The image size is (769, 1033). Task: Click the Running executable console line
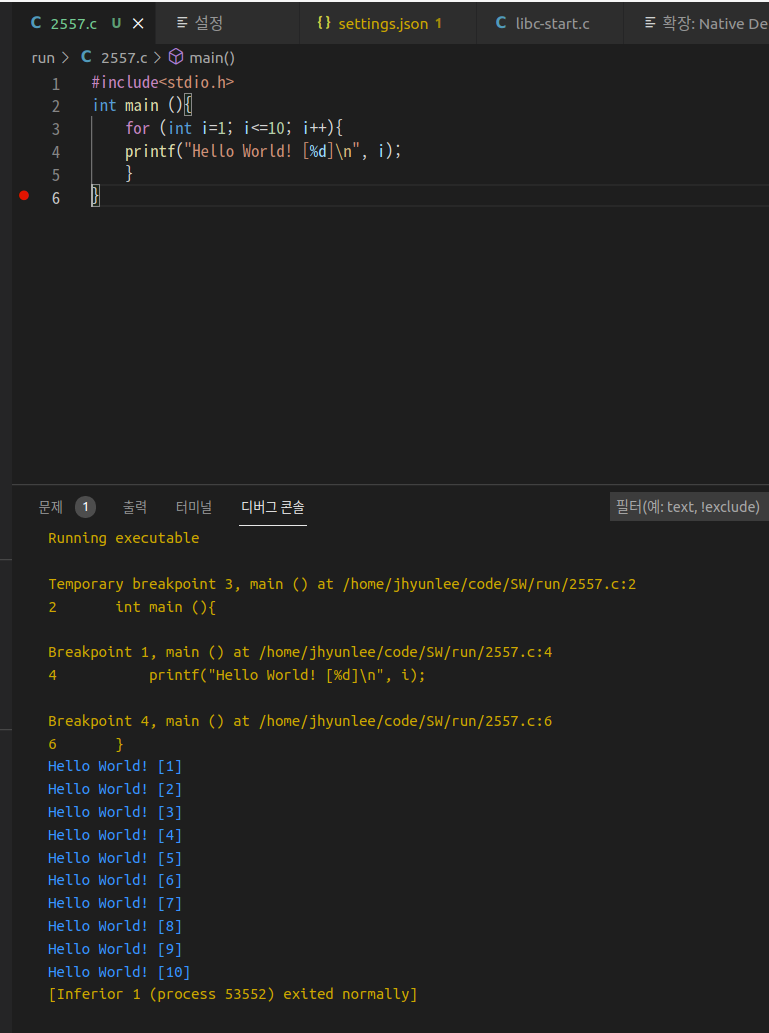point(123,538)
